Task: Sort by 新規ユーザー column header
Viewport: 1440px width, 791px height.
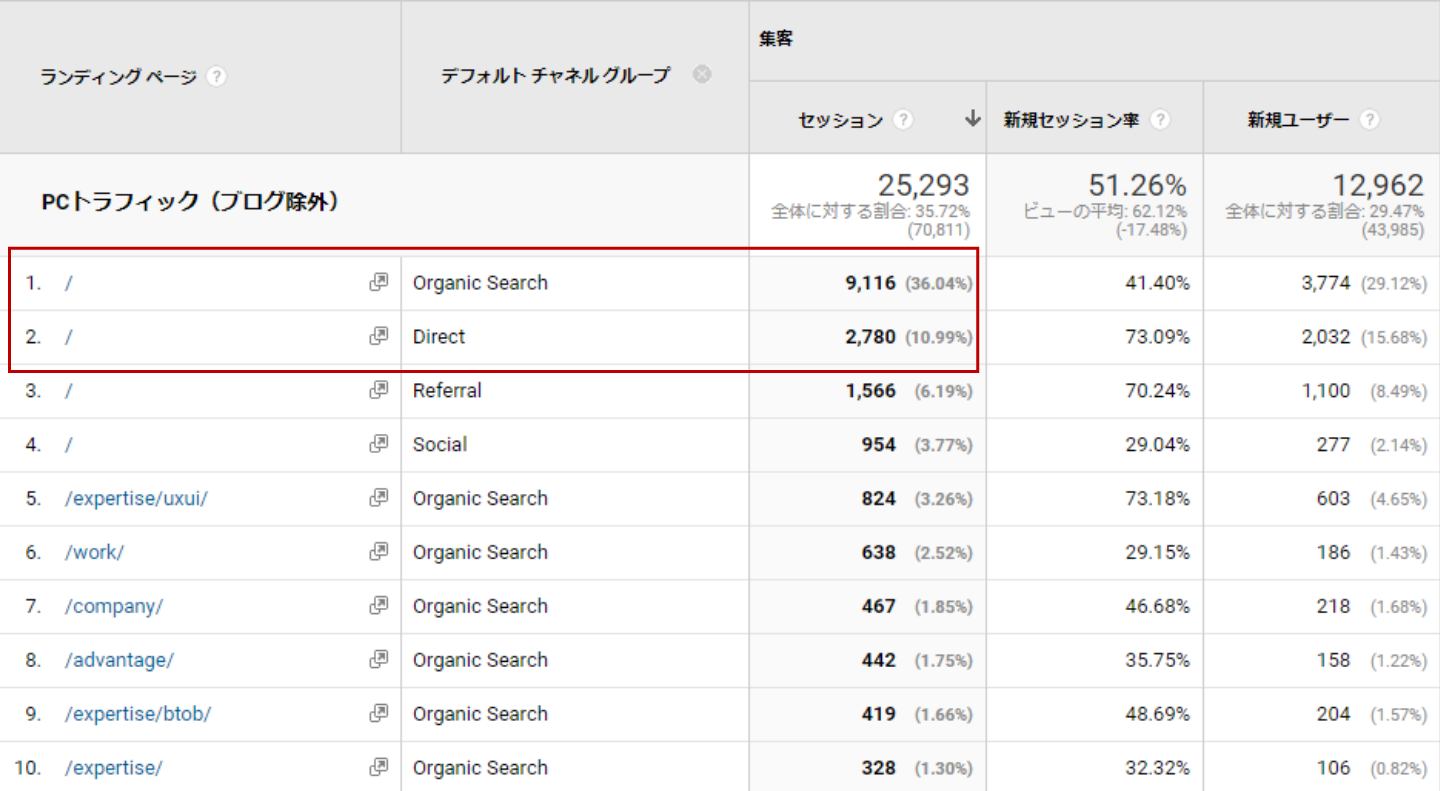Action: [1298, 120]
